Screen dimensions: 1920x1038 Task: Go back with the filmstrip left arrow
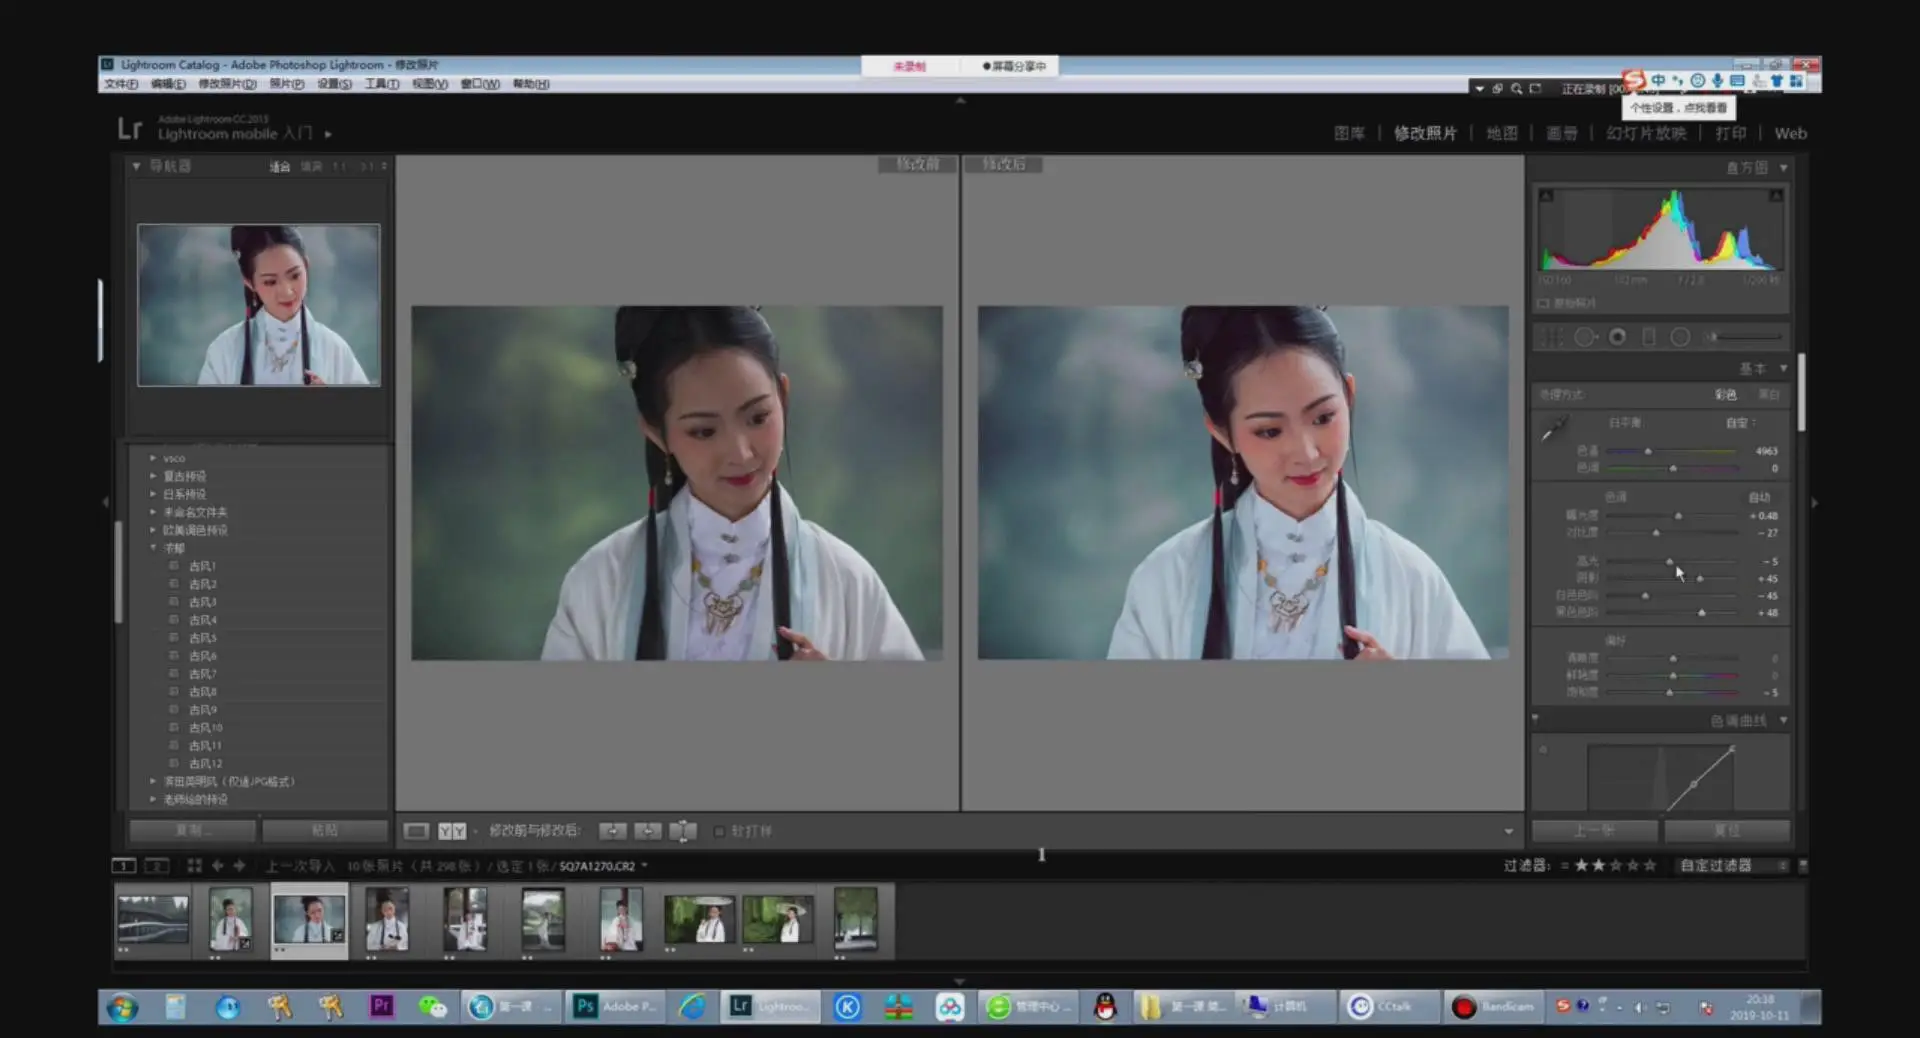[217, 865]
